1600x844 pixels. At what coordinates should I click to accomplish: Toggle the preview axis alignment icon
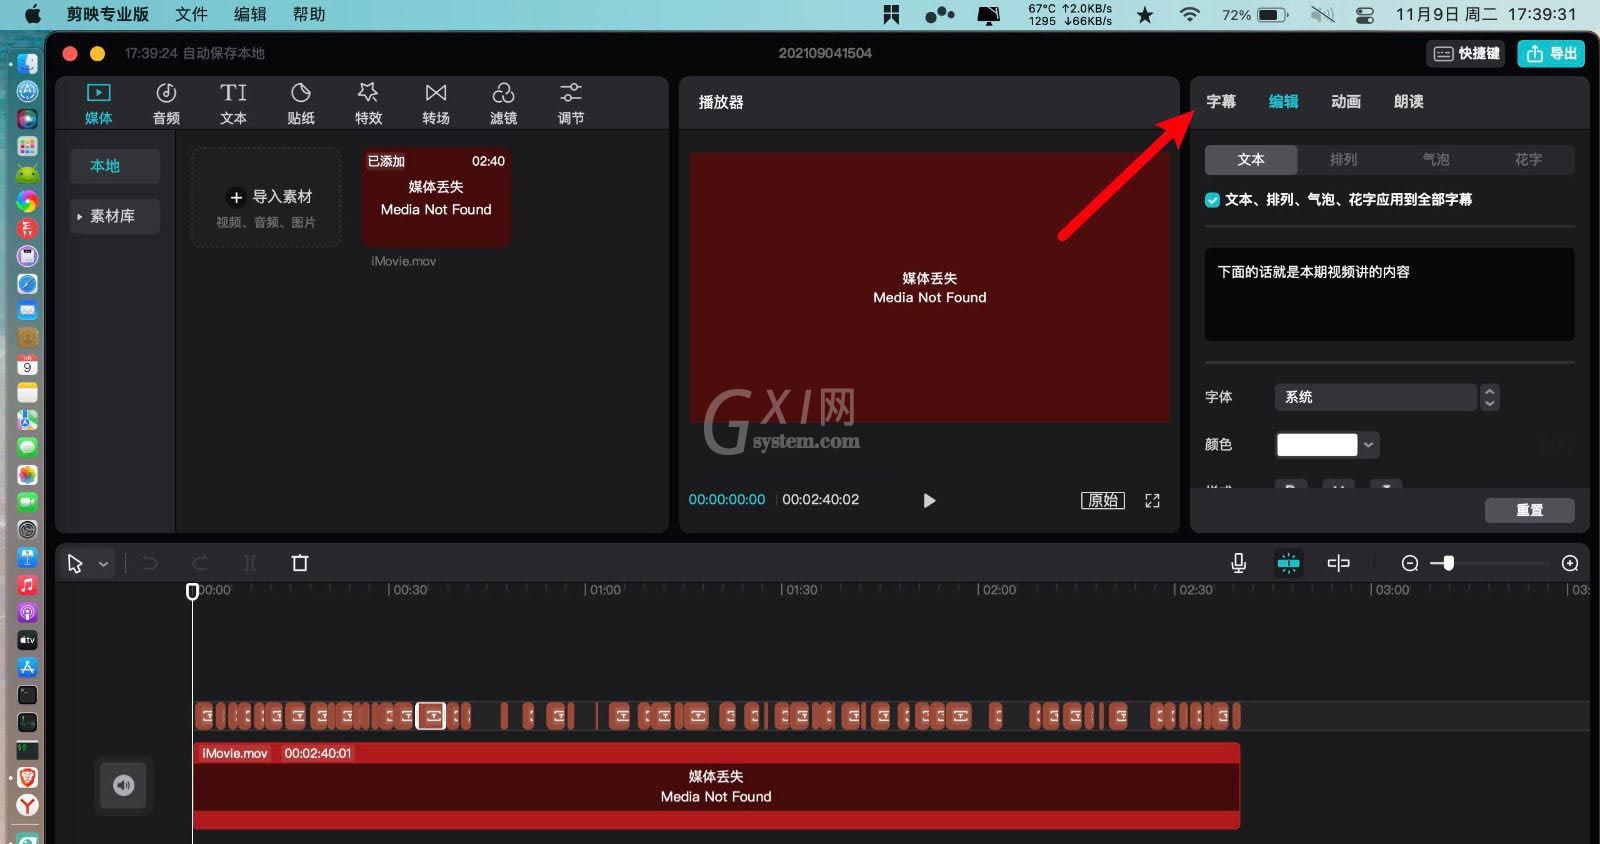point(1338,563)
